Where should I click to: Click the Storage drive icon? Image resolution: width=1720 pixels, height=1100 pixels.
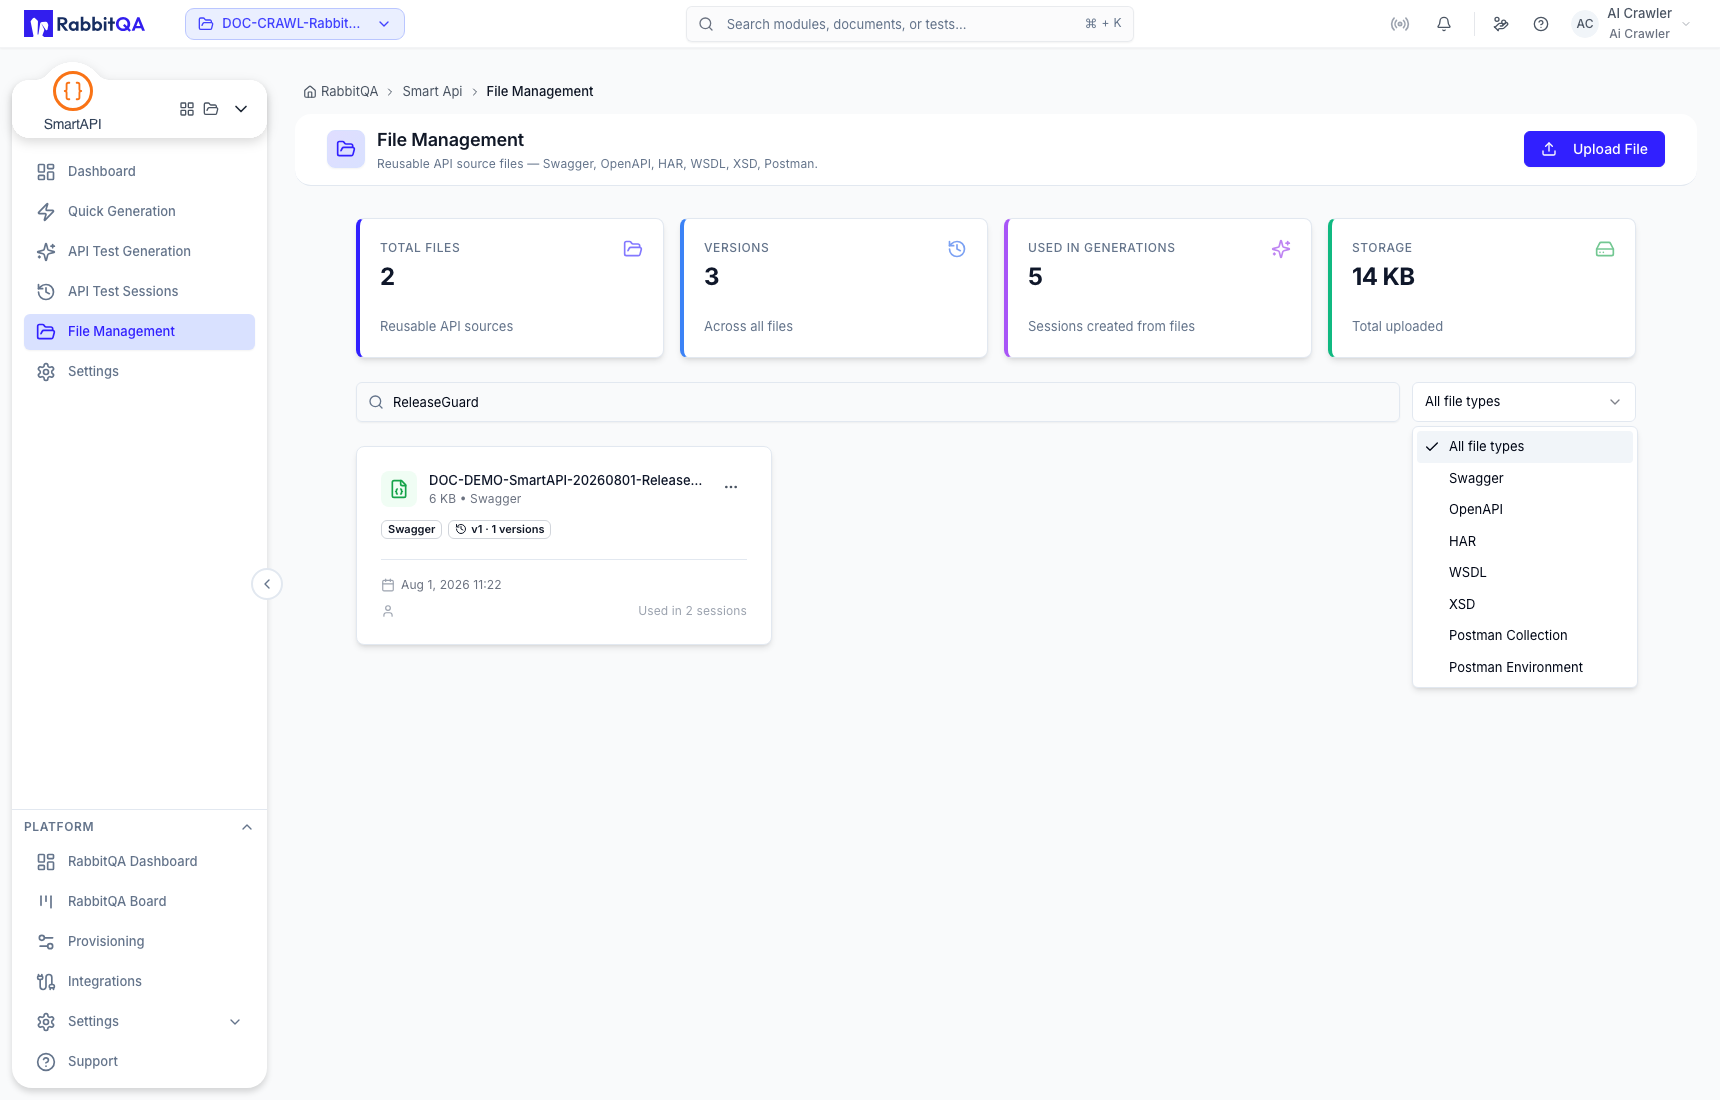click(x=1605, y=249)
